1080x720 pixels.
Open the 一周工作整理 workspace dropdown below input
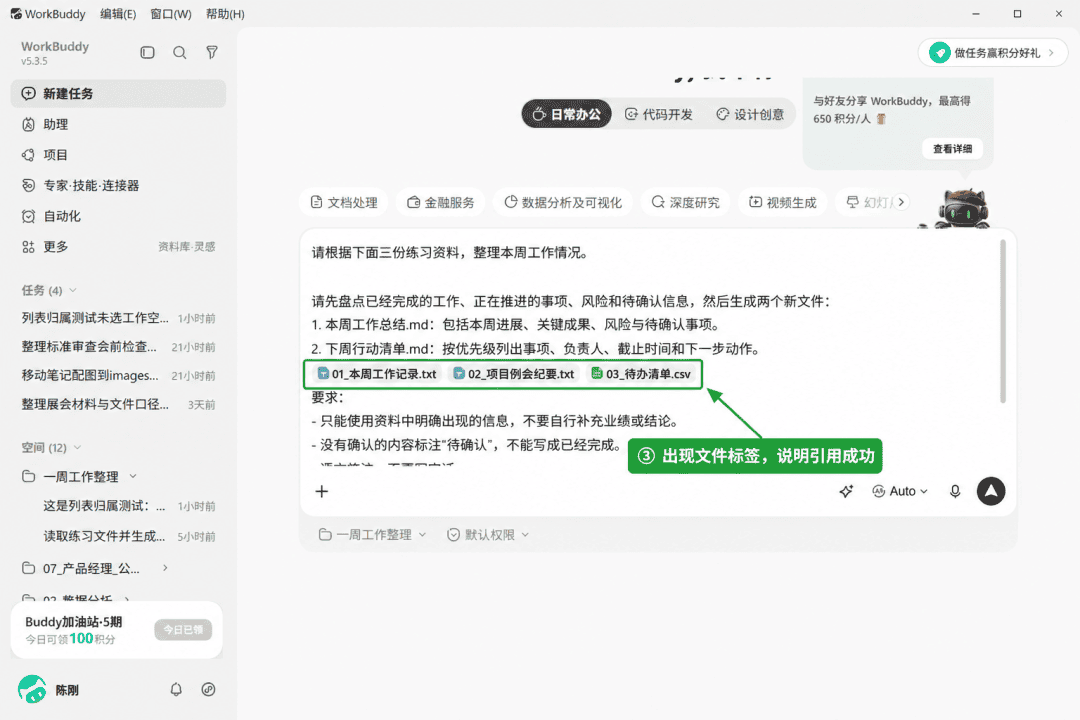coord(372,535)
